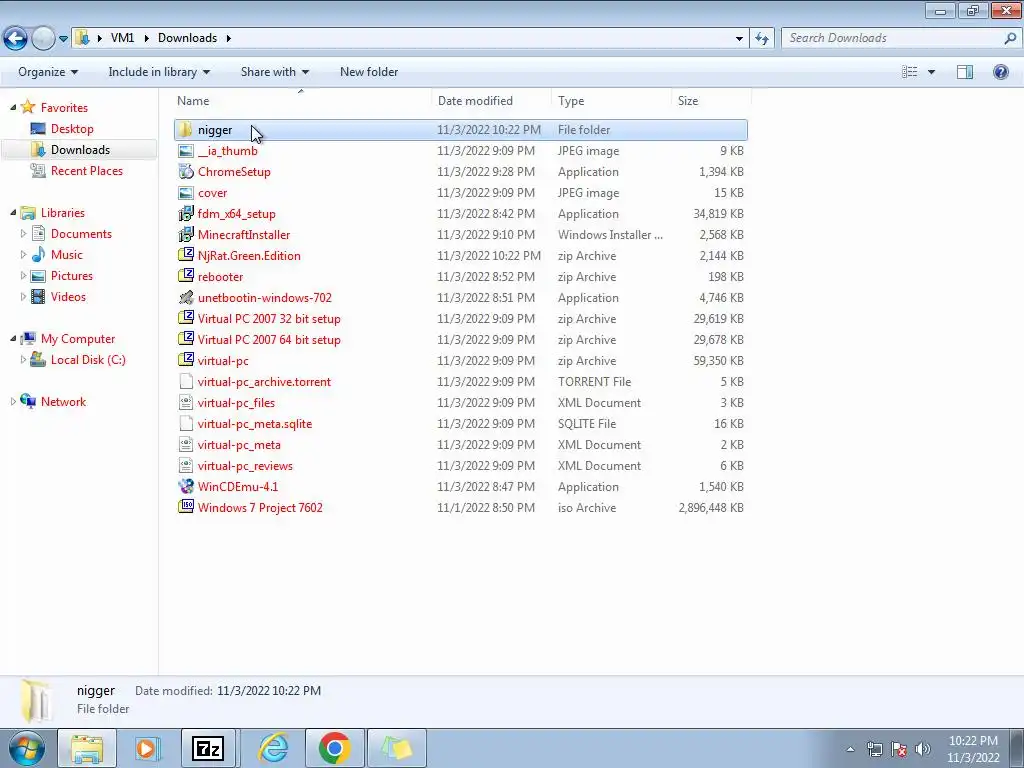
Task: Click the VM1 breadcrumb in address bar
Action: [122, 38]
